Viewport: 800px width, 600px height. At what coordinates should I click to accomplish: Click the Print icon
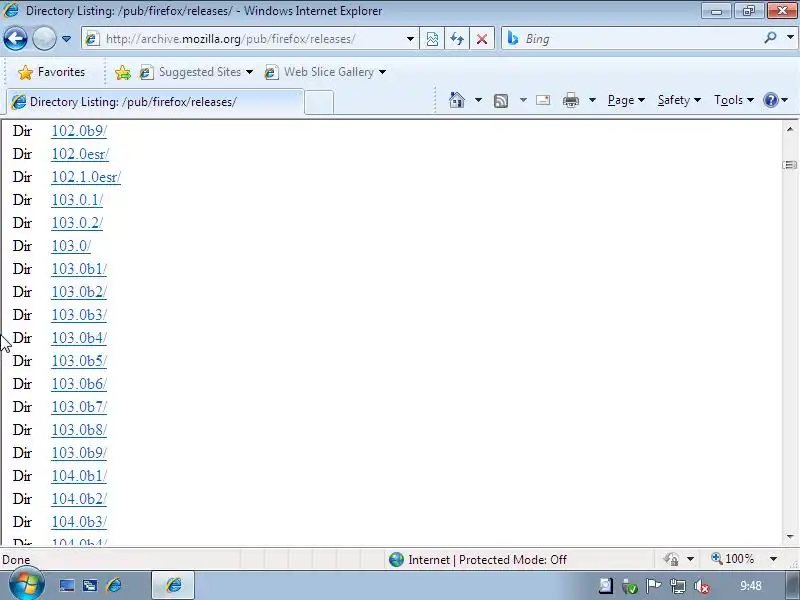(x=571, y=100)
